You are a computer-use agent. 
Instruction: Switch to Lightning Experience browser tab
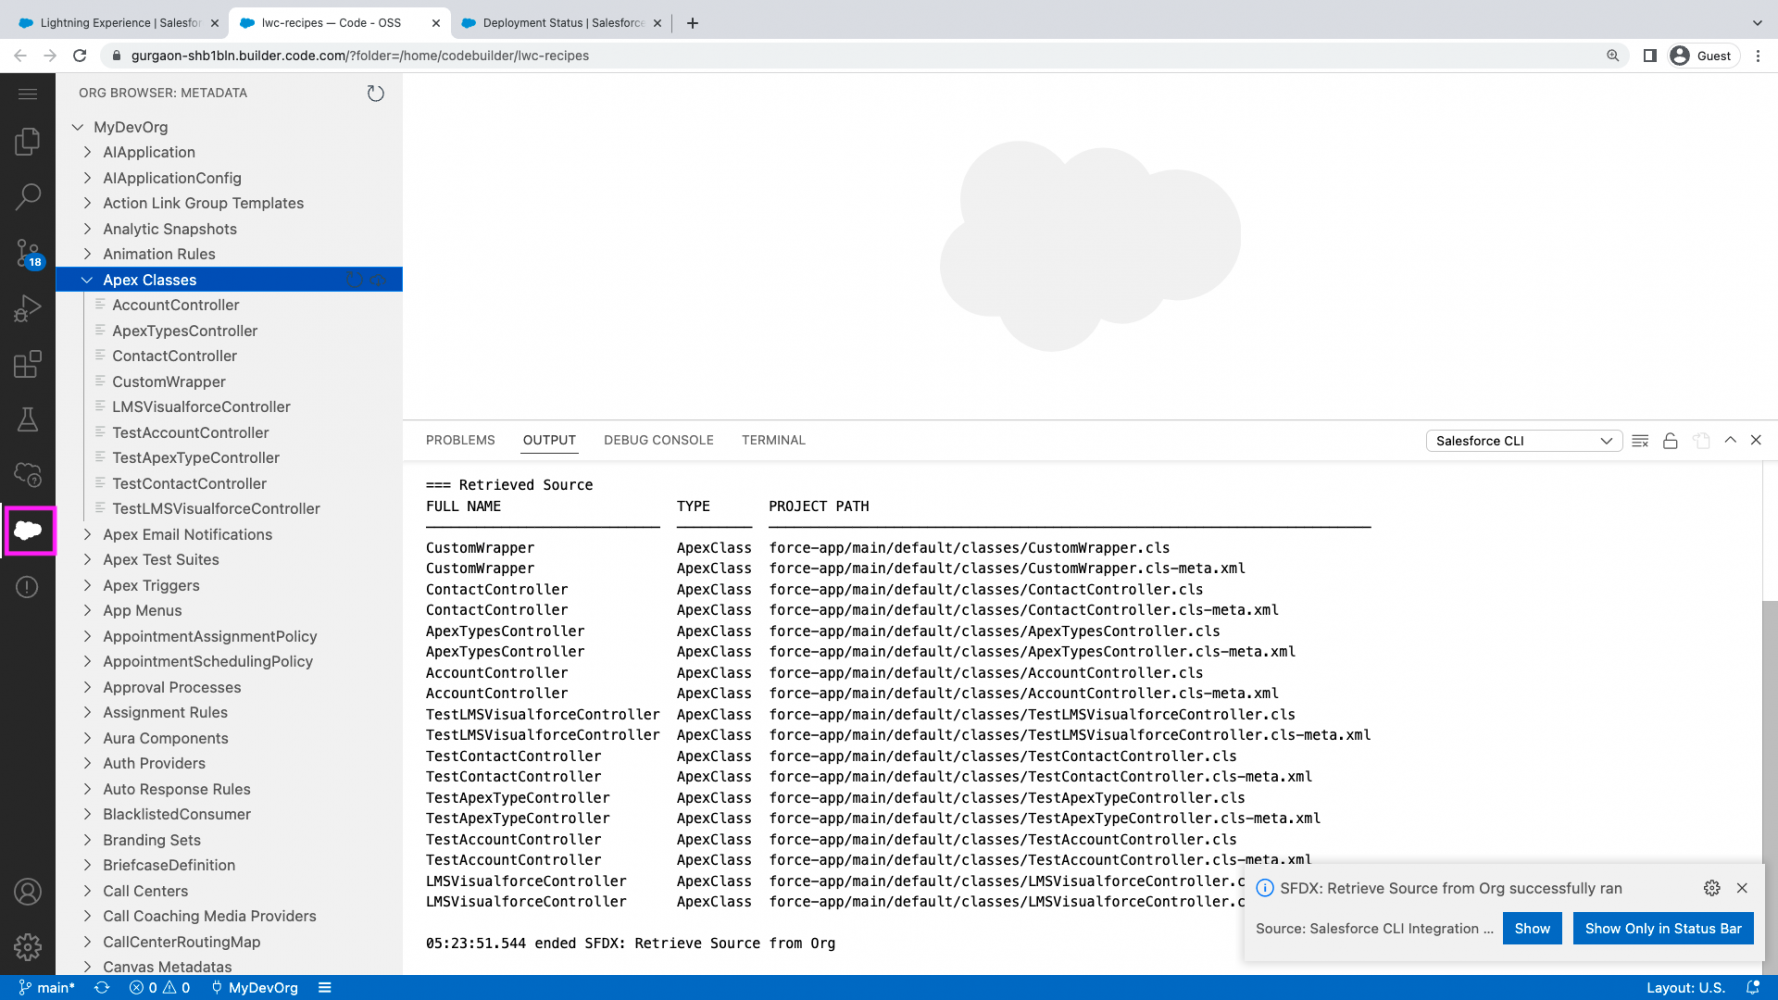coord(118,23)
